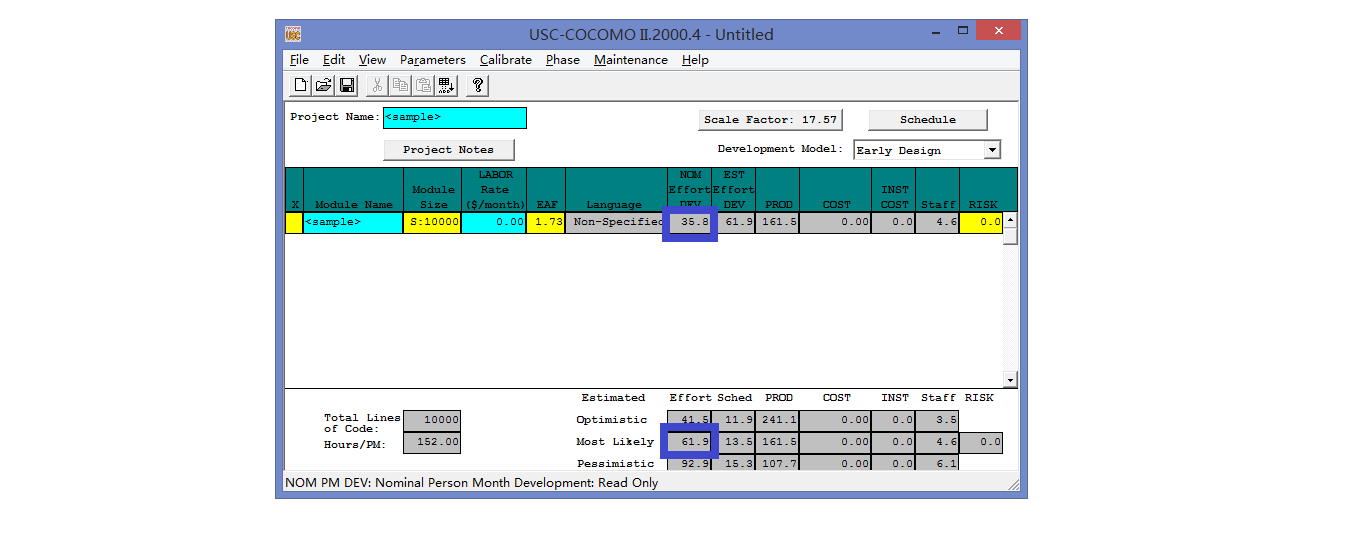Click the Pessimistic staff value 6.1
Image resolution: width=1360 pixels, height=544 pixels.
coord(937,463)
